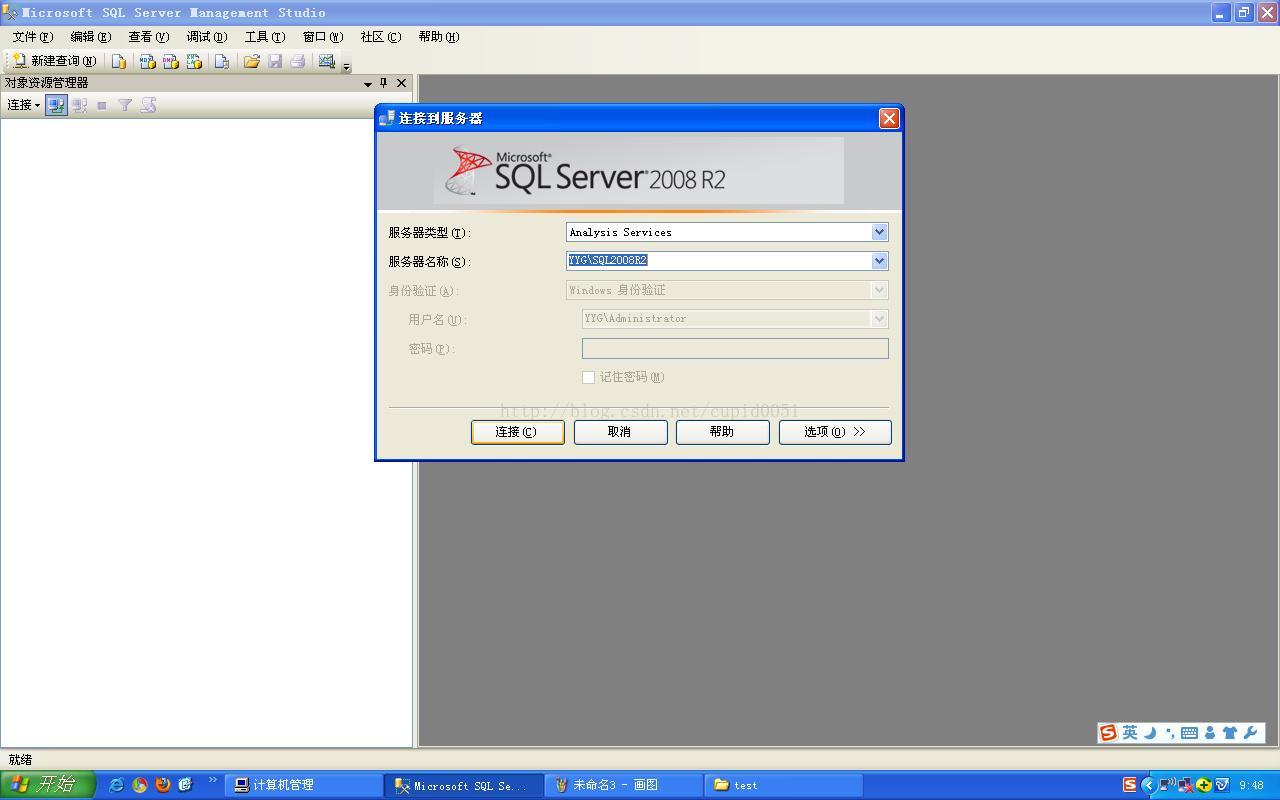
Task: Expand the quick launch overflow chevron
Action: [212, 780]
